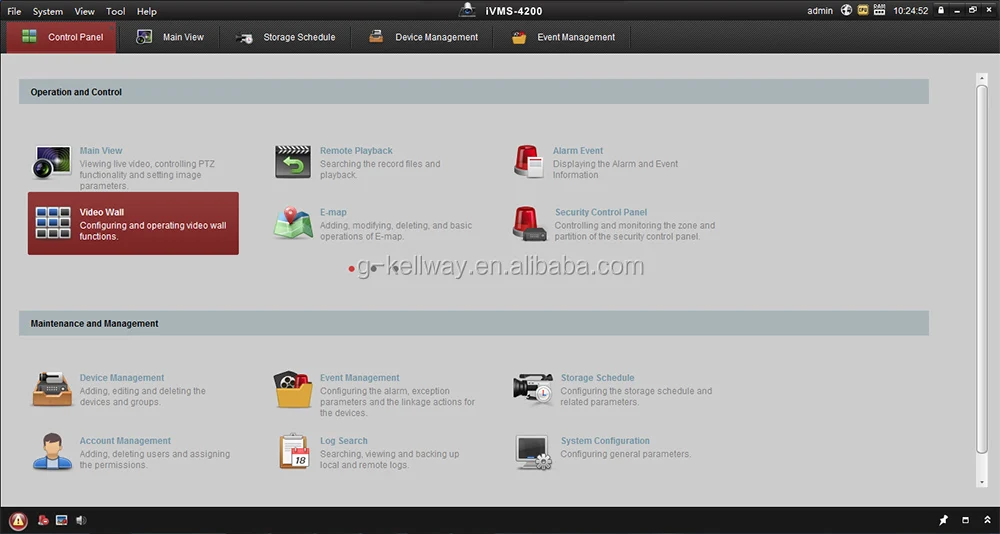The width and height of the screenshot is (1000, 534).
Task: Toggle the speaker audio icon
Action: [x=81, y=520]
